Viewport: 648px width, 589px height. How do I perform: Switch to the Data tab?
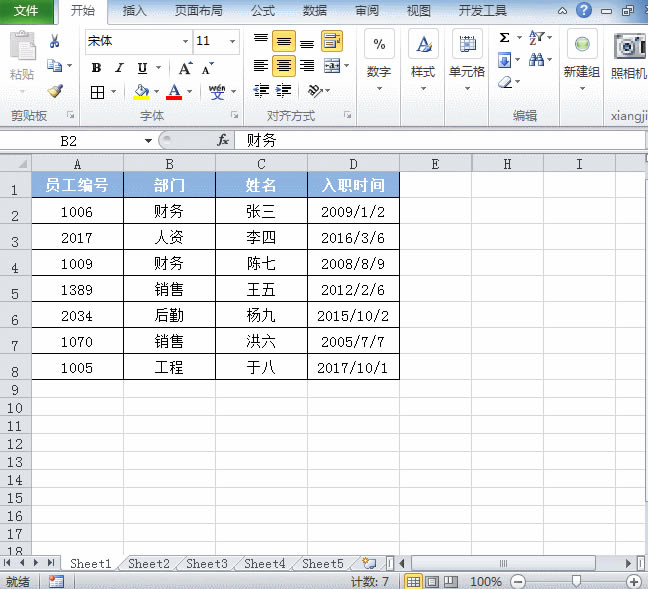314,11
